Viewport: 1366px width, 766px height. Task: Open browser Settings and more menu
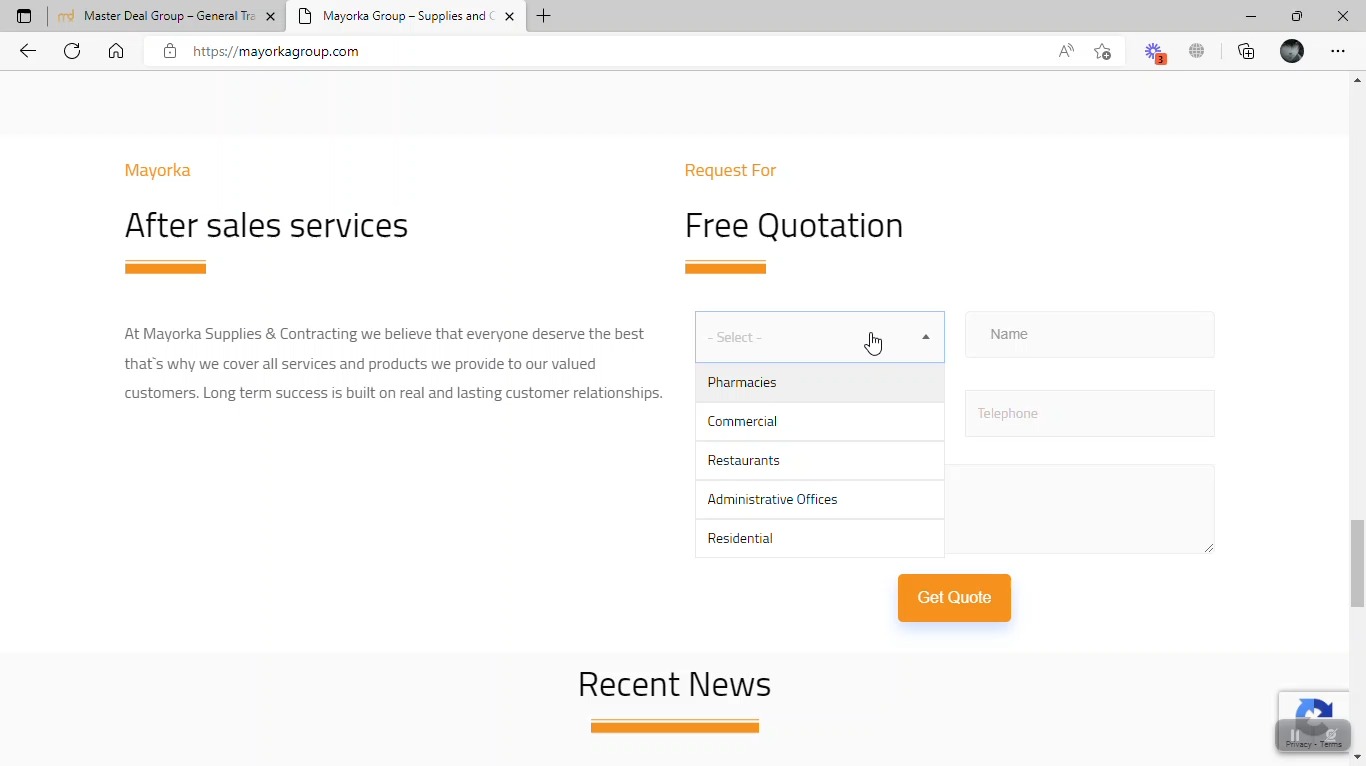pyautogui.click(x=1338, y=51)
